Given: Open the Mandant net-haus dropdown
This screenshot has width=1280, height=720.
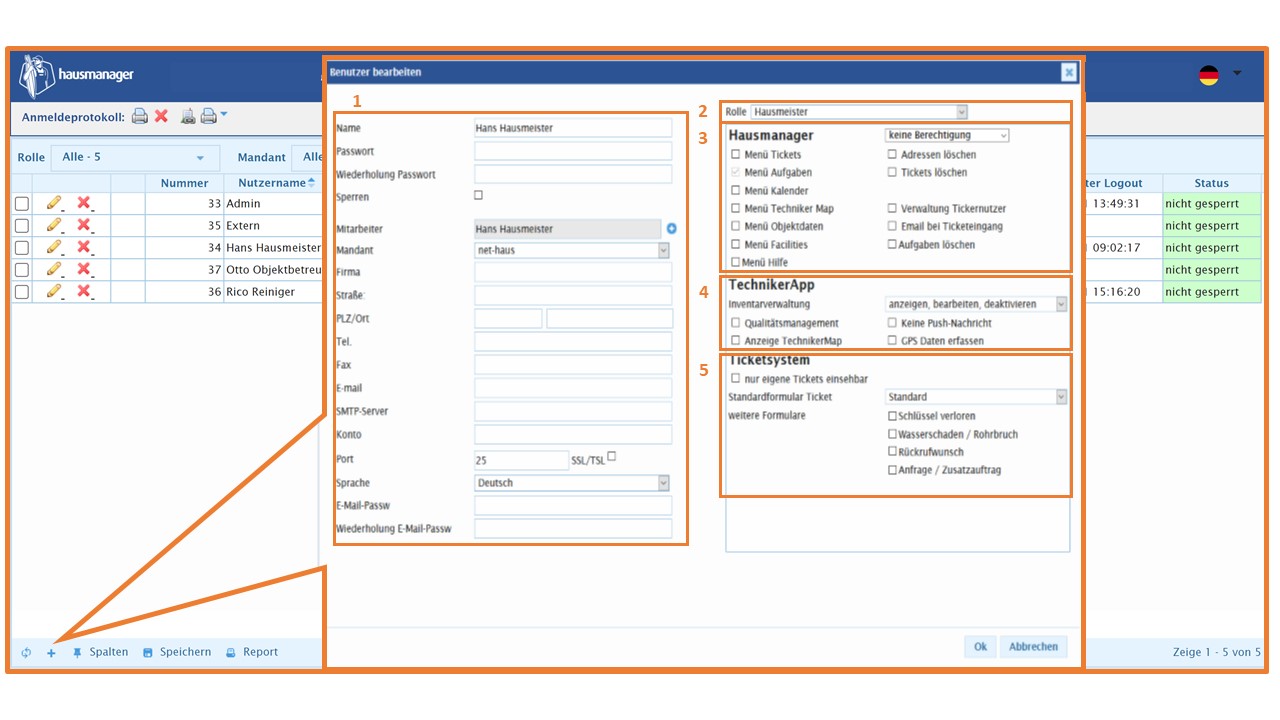Looking at the screenshot, I should pos(572,250).
